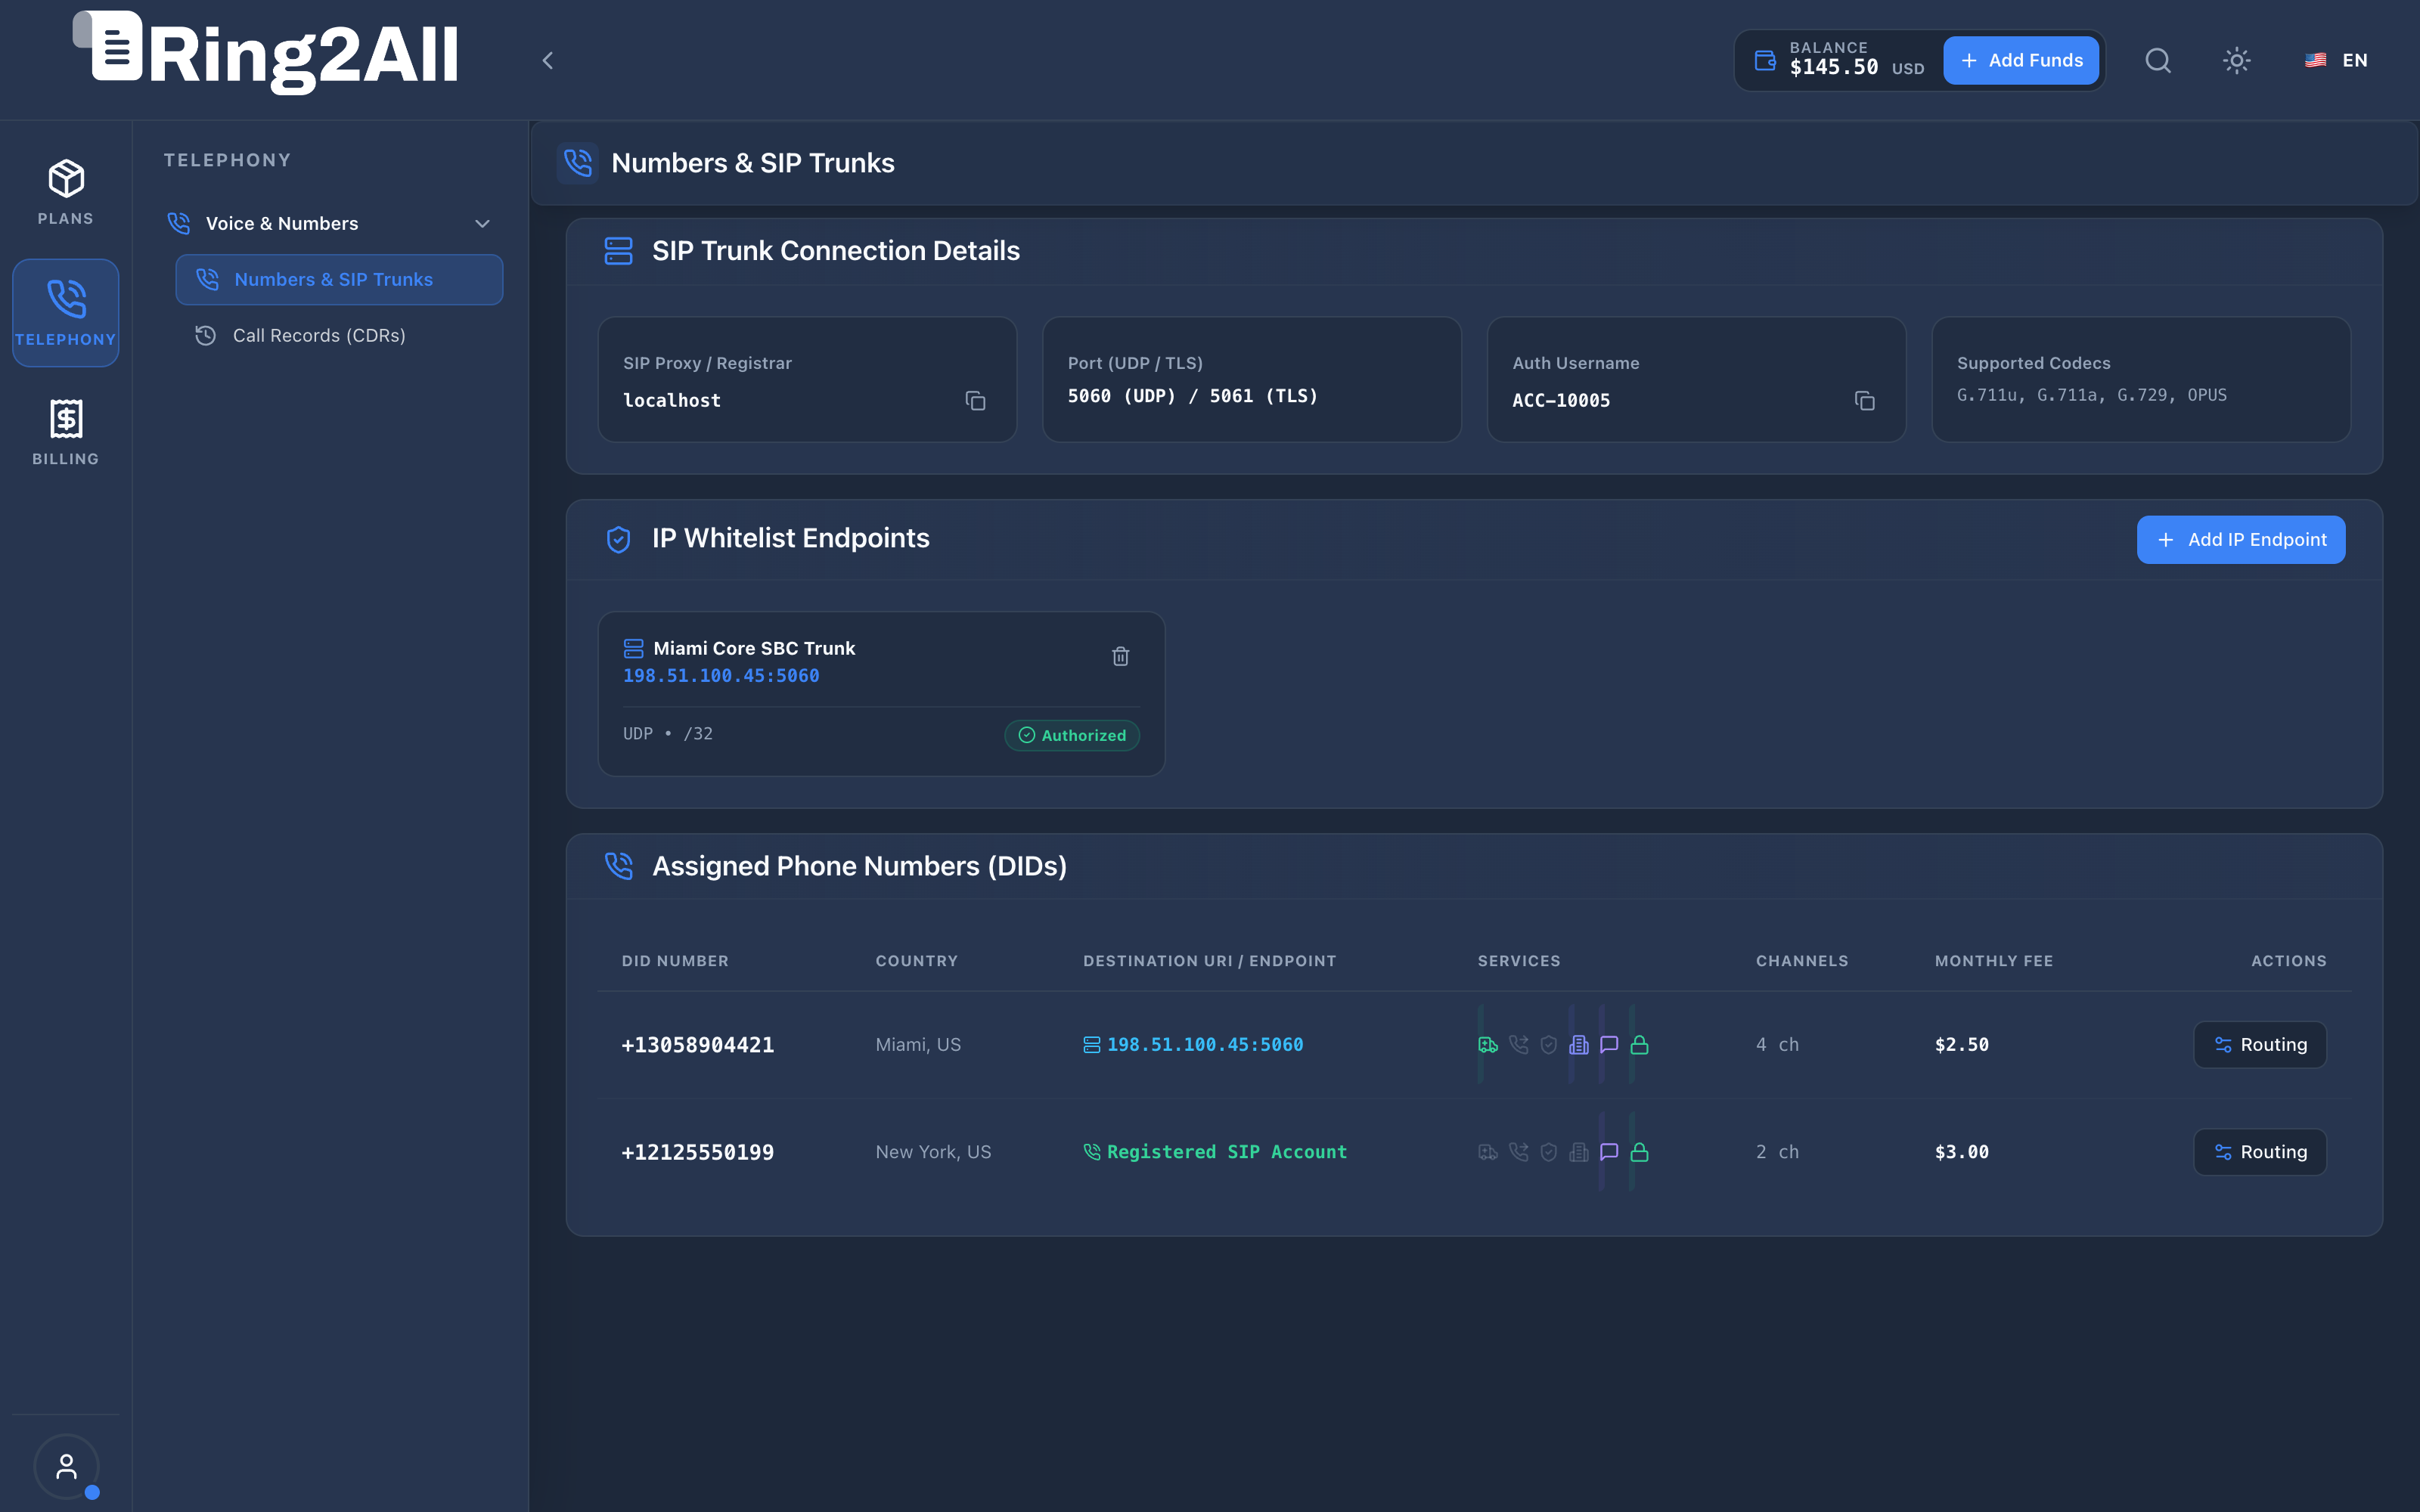The width and height of the screenshot is (2420, 1512).
Task: Click the fax service icon for +13058904421
Action: coord(1579,1045)
